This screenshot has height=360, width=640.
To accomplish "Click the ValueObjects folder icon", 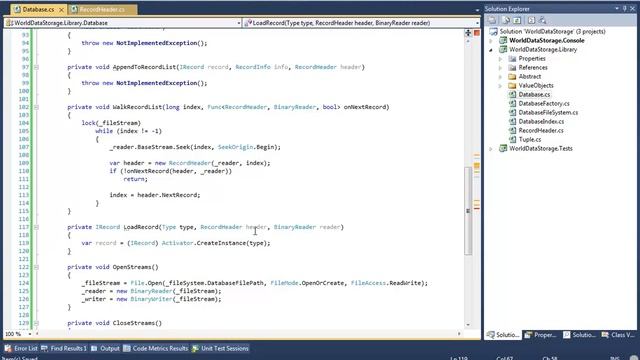I will (x=512, y=85).
